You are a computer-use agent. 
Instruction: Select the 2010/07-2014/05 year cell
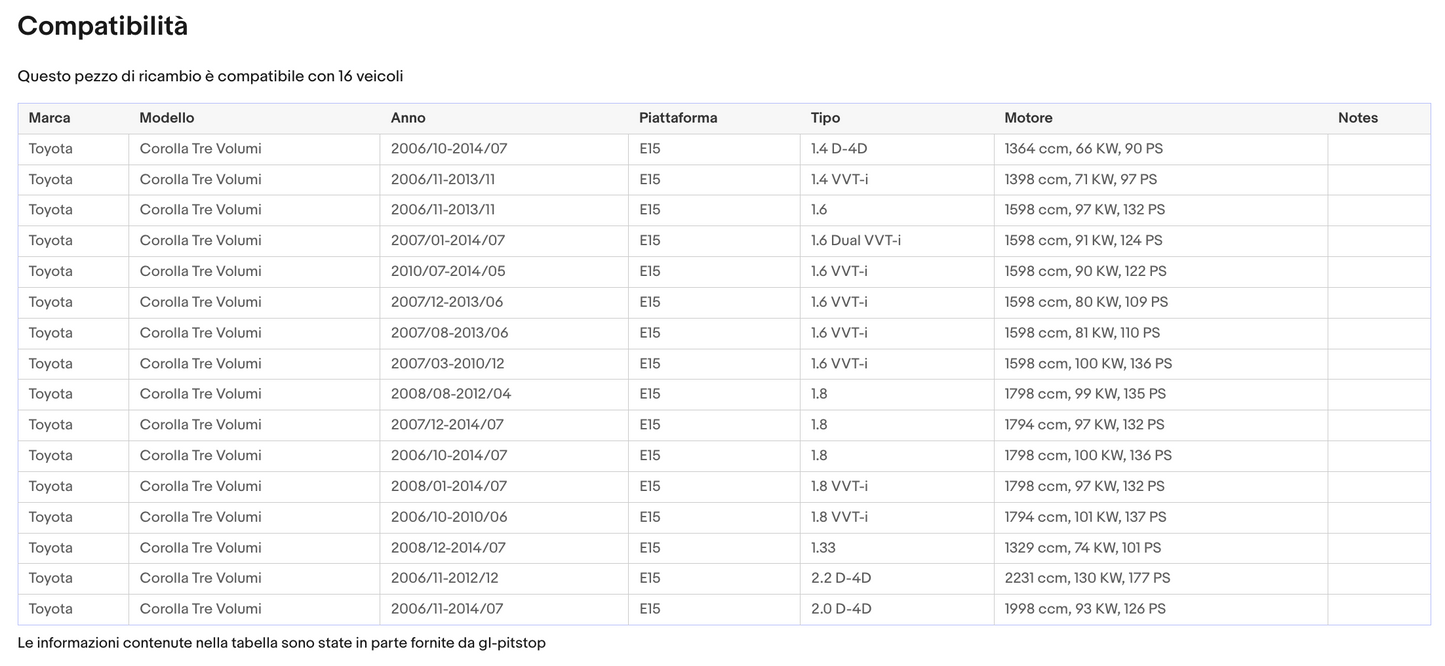449,272
